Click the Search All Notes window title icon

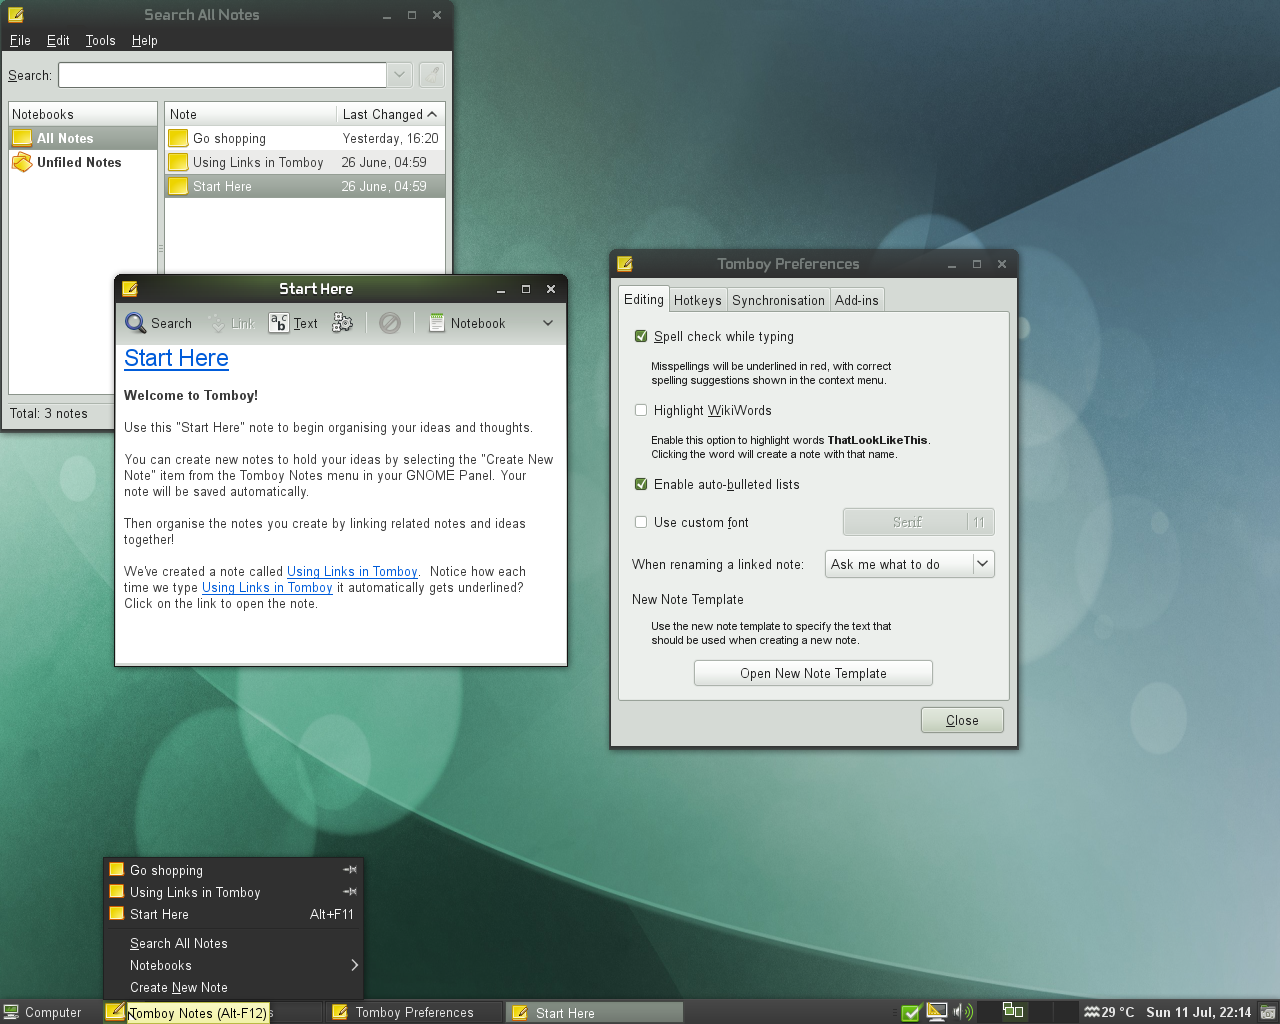click(x=16, y=15)
